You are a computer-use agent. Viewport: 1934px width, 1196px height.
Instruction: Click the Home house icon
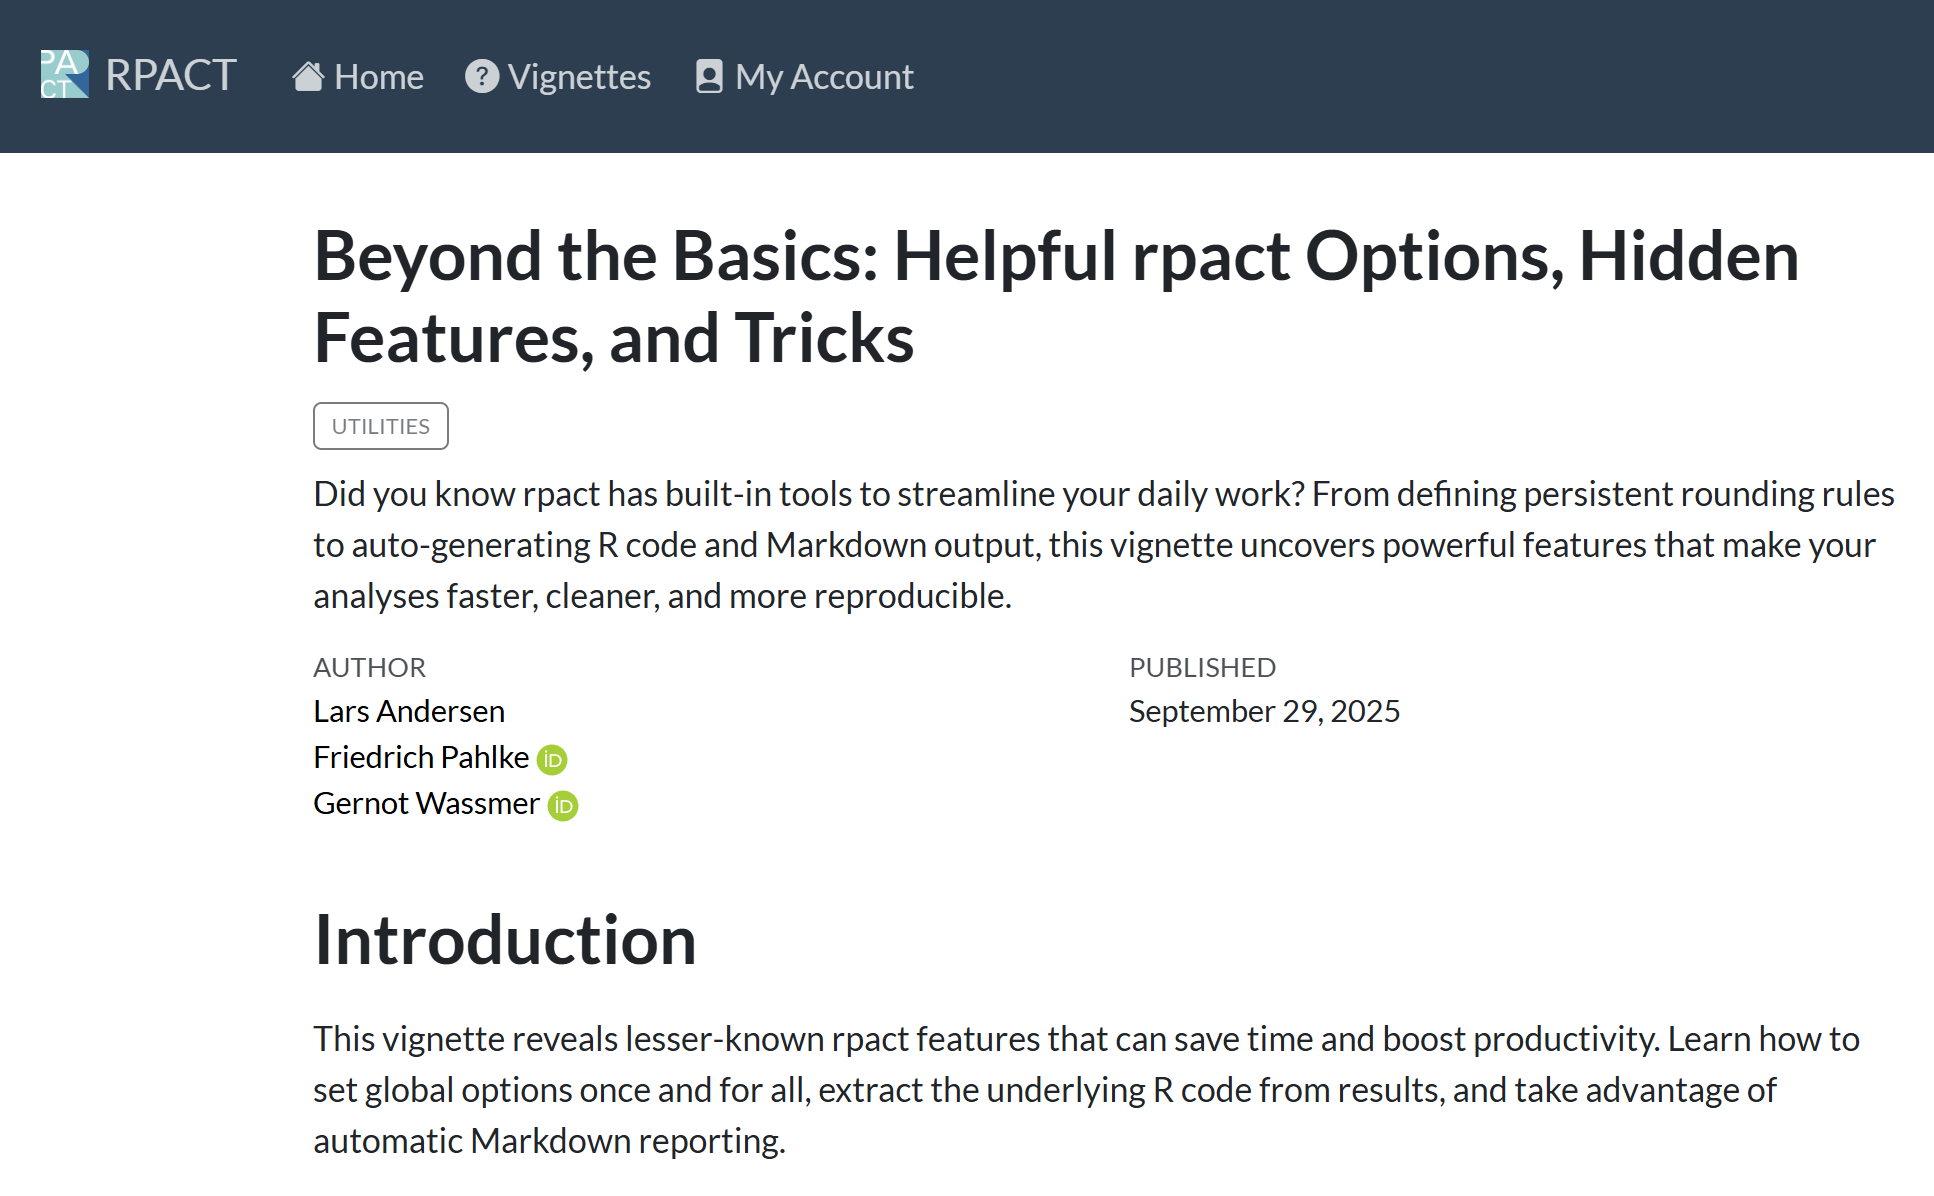pos(308,77)
